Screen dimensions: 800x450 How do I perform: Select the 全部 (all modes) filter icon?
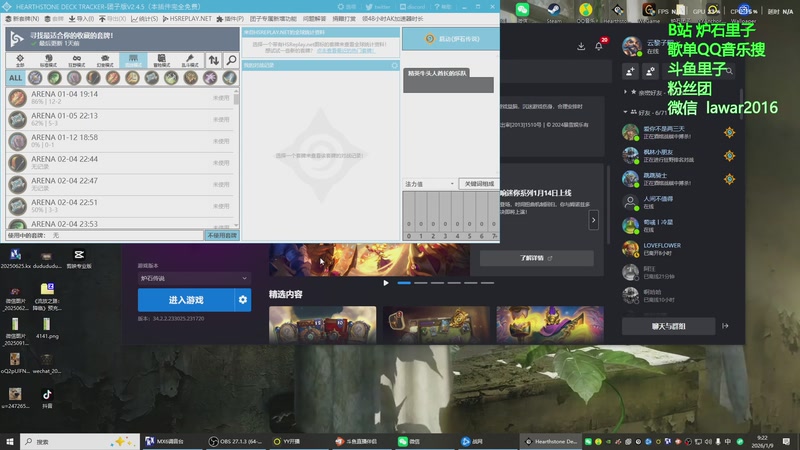[20, 61]
